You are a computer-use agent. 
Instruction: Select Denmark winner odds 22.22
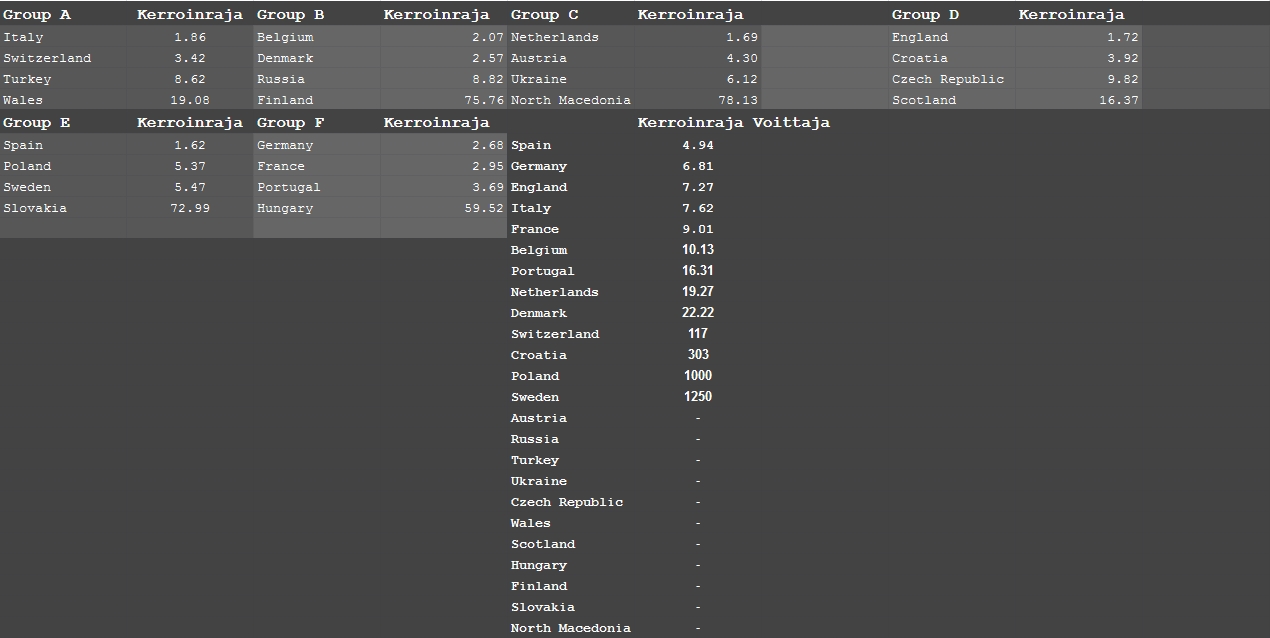pos(697,313)
